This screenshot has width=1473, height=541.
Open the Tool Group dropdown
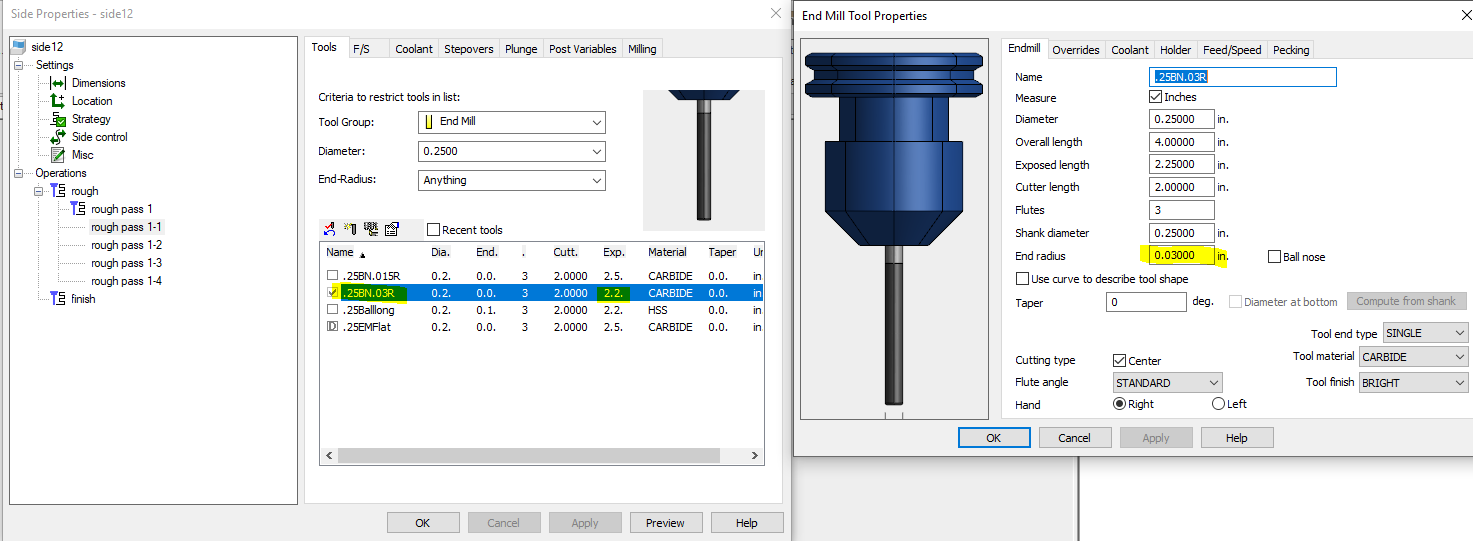point(512,122)
